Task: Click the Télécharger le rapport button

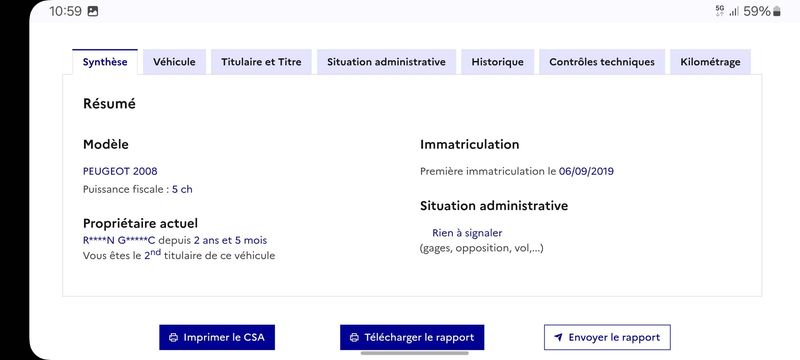Action: 412,337
